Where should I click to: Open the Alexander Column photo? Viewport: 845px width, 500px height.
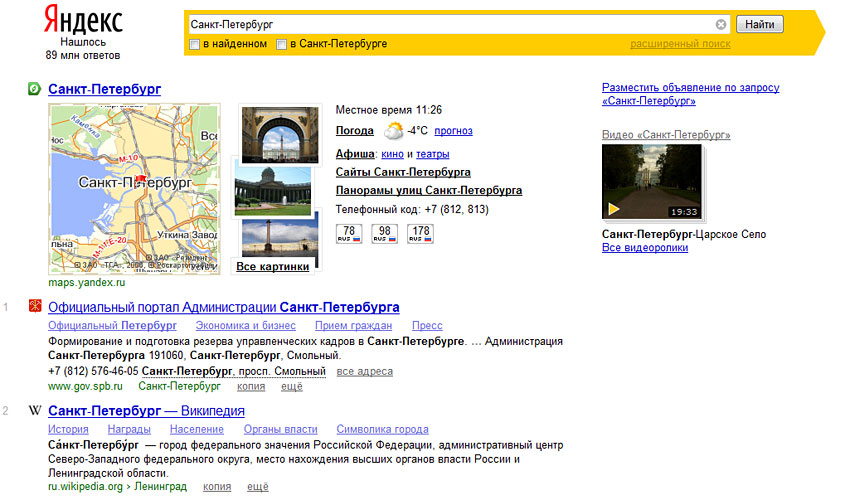[x=280, y=238]
